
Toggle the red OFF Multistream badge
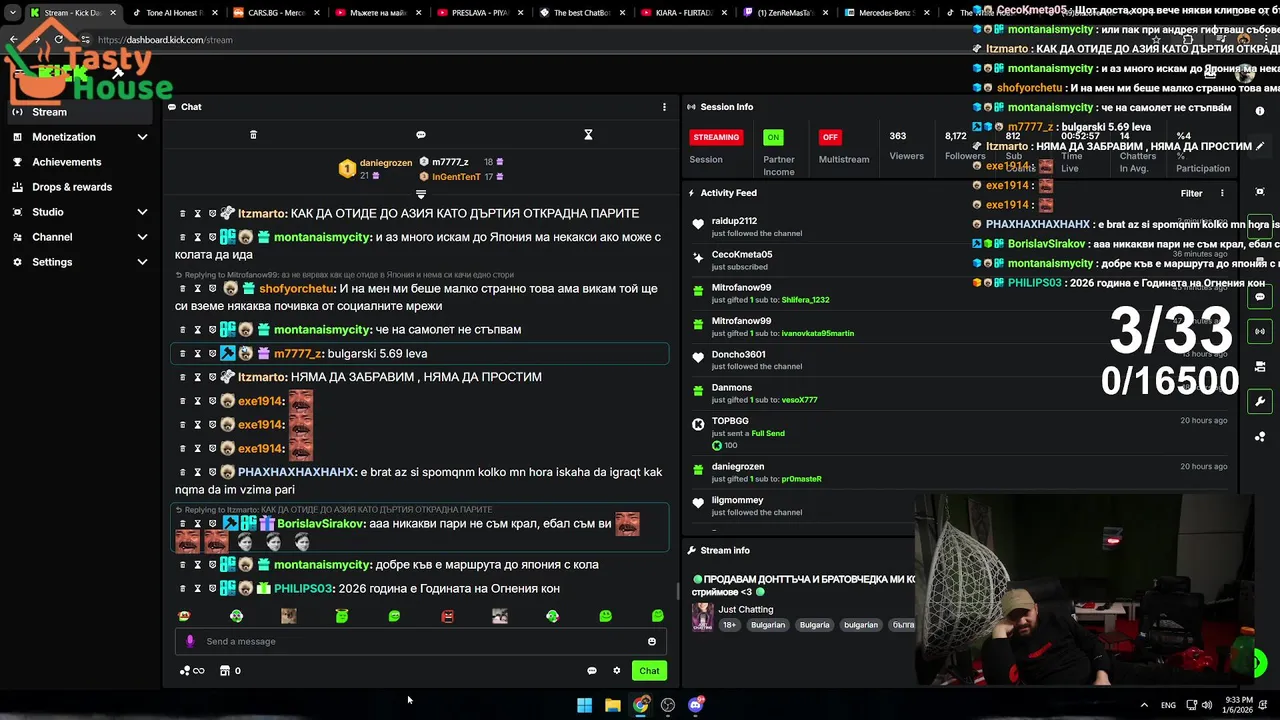pyautogui.click(x=830, y=137)
